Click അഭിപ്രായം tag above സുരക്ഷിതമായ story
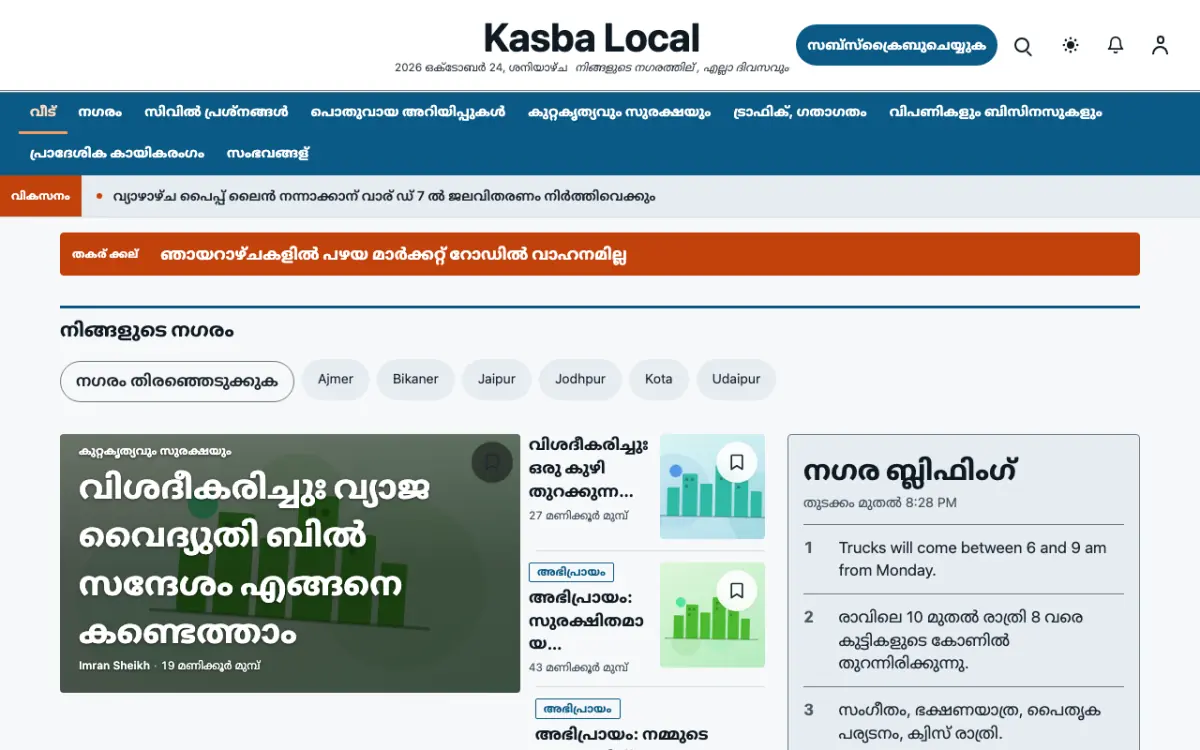 click(x=571, y=572)
